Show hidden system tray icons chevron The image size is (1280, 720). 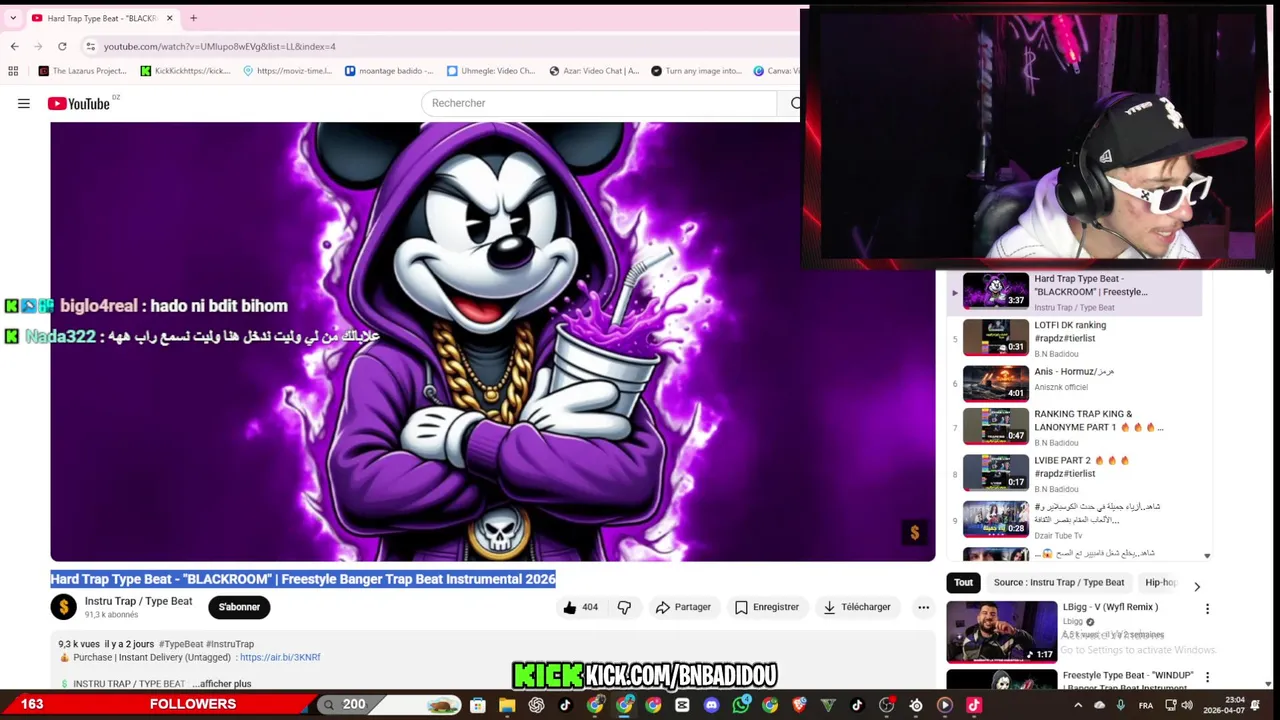[1078, 705]
